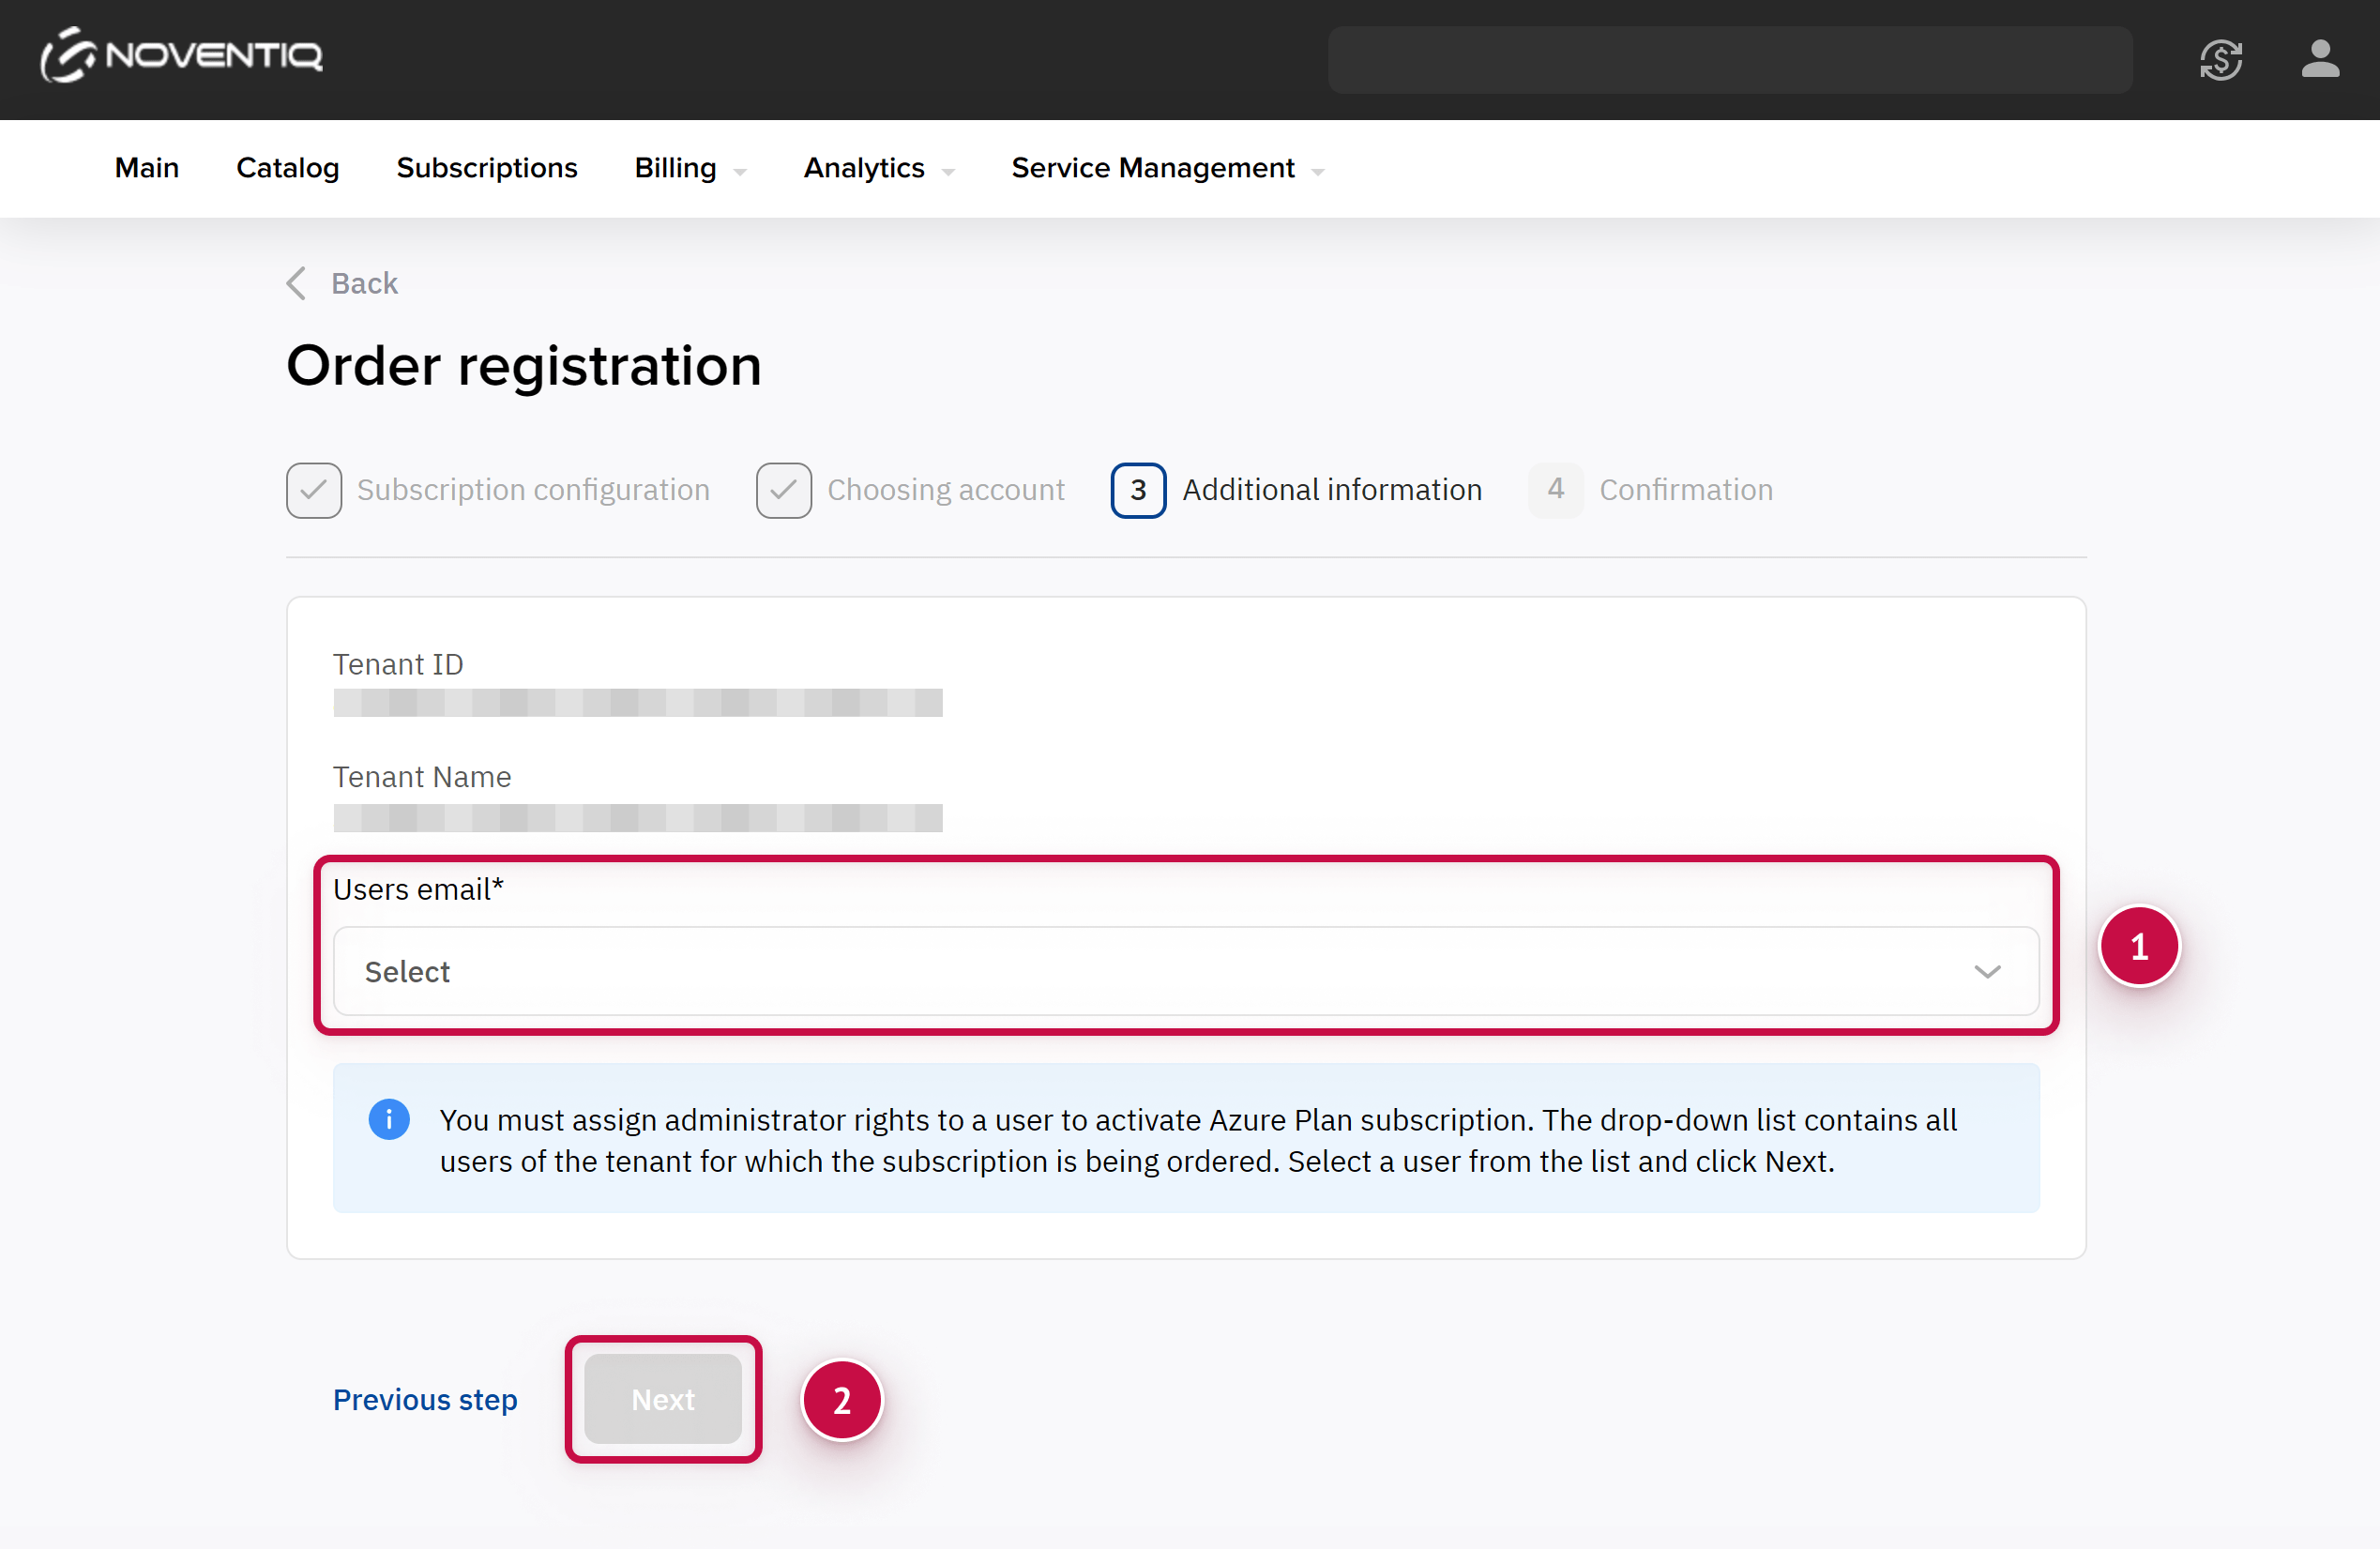
Task: Click the red annotation marker numbered 2
Action: 842,1400
